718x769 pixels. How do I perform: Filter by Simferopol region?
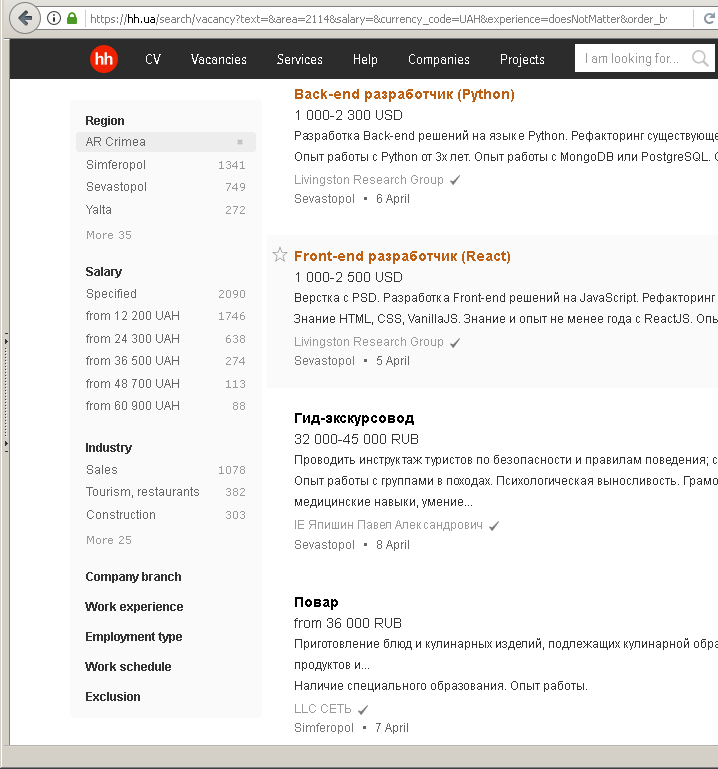[x=116, y=164]
